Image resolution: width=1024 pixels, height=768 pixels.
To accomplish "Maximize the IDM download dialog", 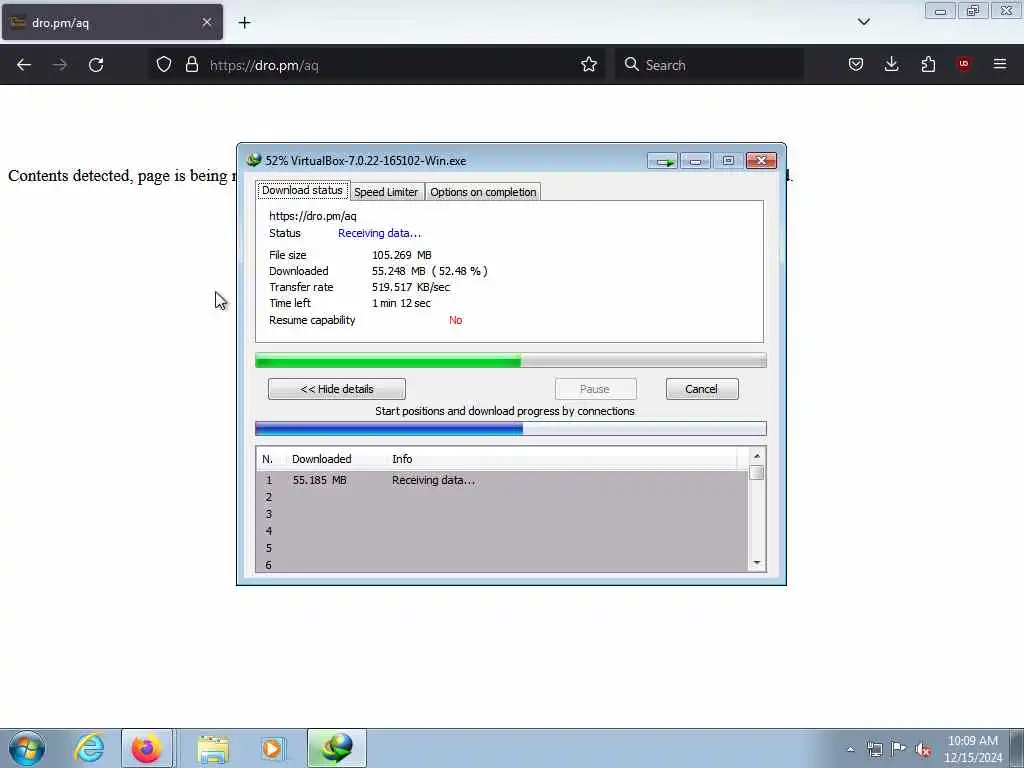I will (728, 161).
